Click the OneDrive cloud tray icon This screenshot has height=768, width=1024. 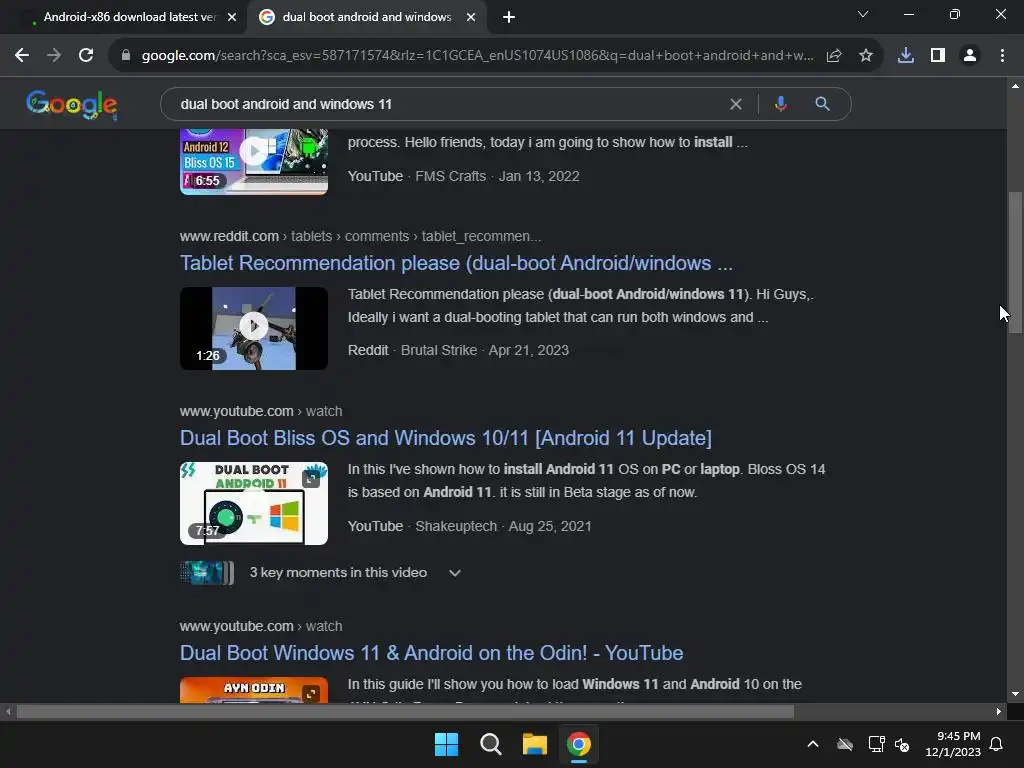[x=844, y=744]
